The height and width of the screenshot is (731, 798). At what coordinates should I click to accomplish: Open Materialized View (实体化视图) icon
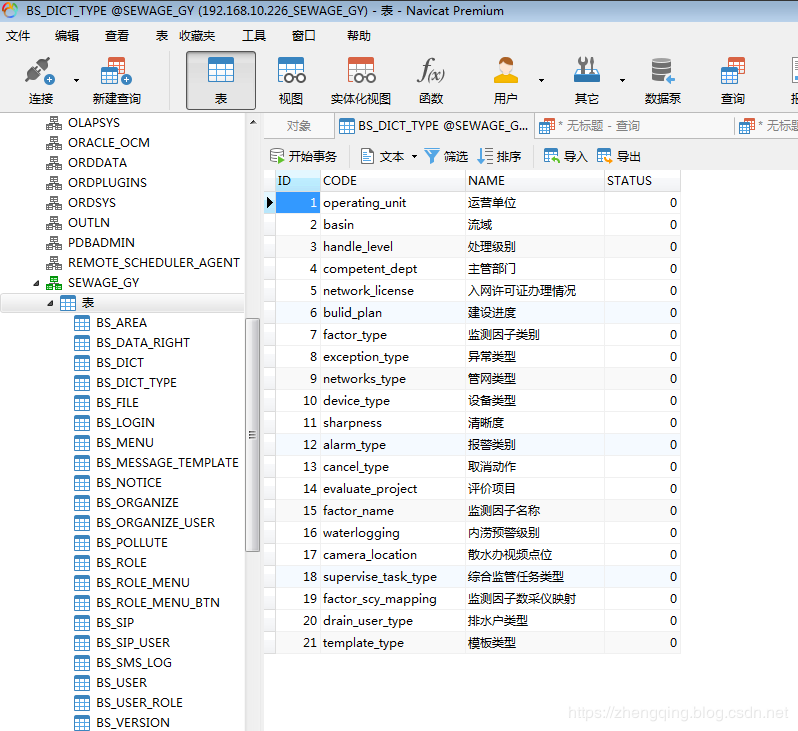pos(361,71)
